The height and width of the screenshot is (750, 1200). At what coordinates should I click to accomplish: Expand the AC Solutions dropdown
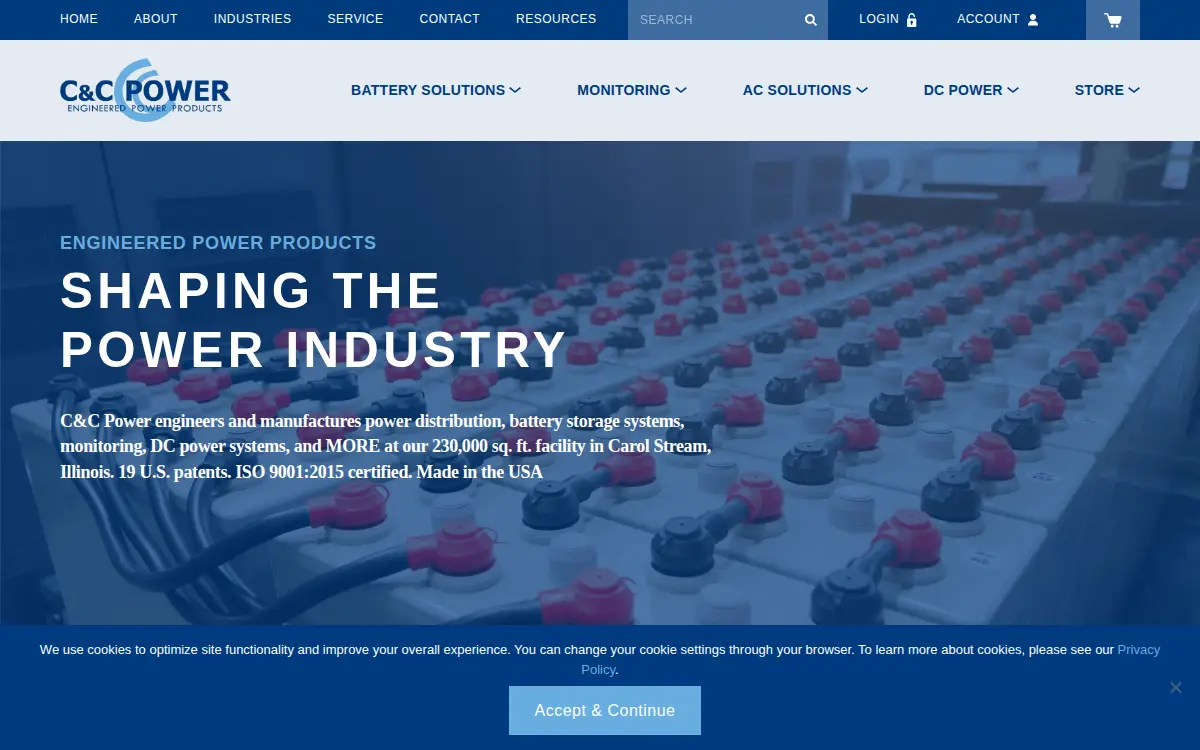point(805,90)
